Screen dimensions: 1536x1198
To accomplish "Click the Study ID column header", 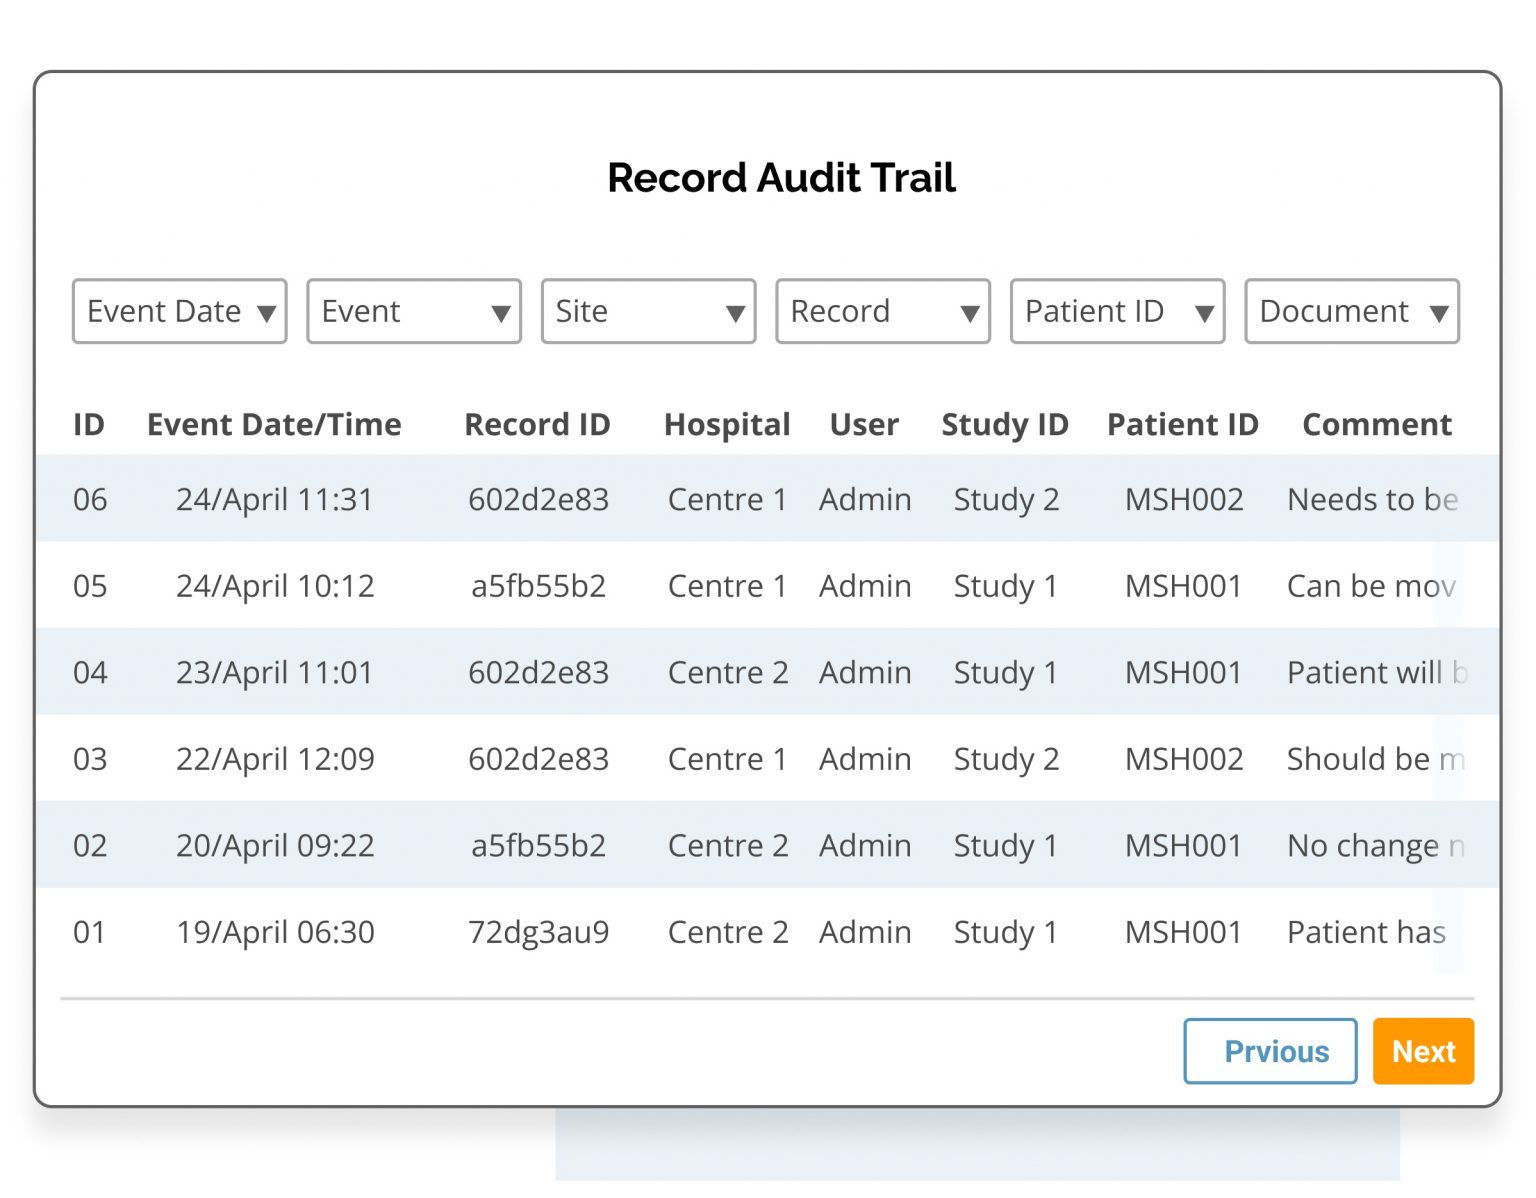I will tap(1005, 424).
